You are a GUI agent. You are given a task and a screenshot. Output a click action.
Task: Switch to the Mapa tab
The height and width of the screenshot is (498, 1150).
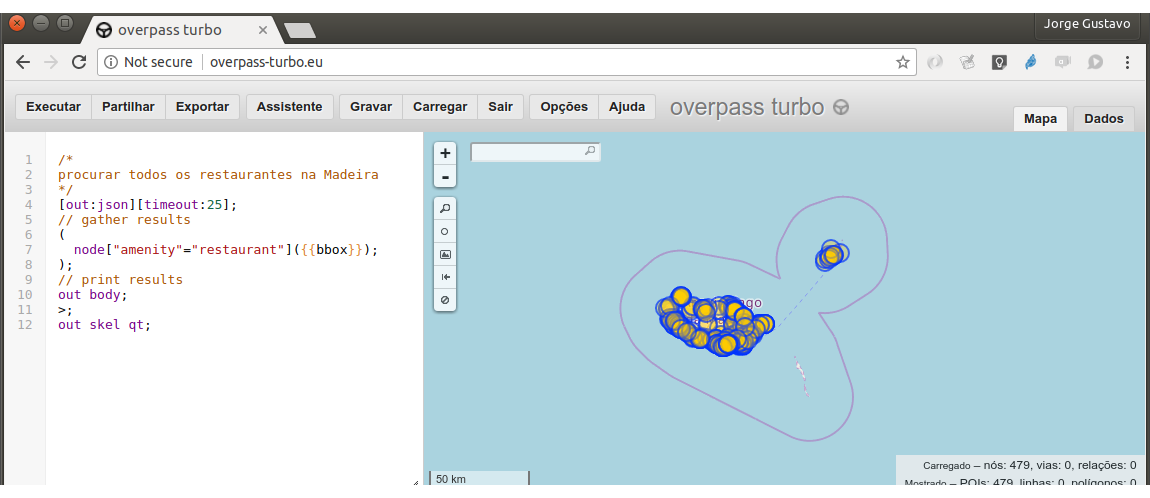click(1040, 119)
